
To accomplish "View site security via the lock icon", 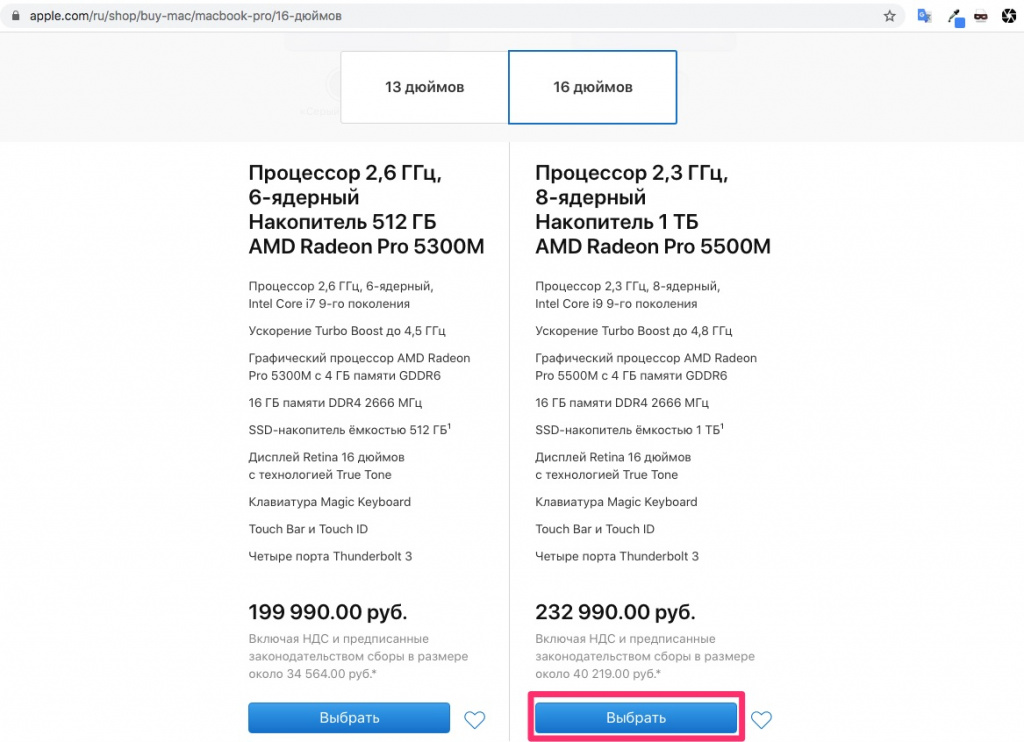I will (x=14, y=17).
